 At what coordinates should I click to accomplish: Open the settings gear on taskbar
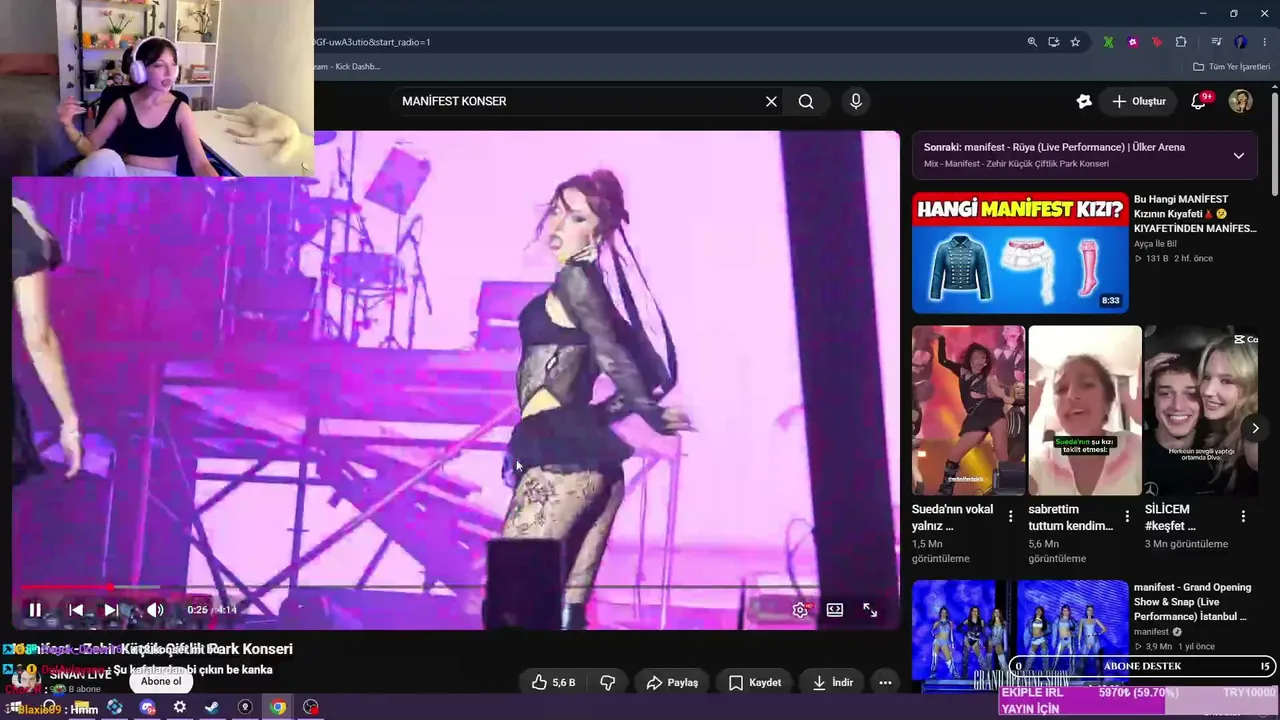[x=179, y=707]
